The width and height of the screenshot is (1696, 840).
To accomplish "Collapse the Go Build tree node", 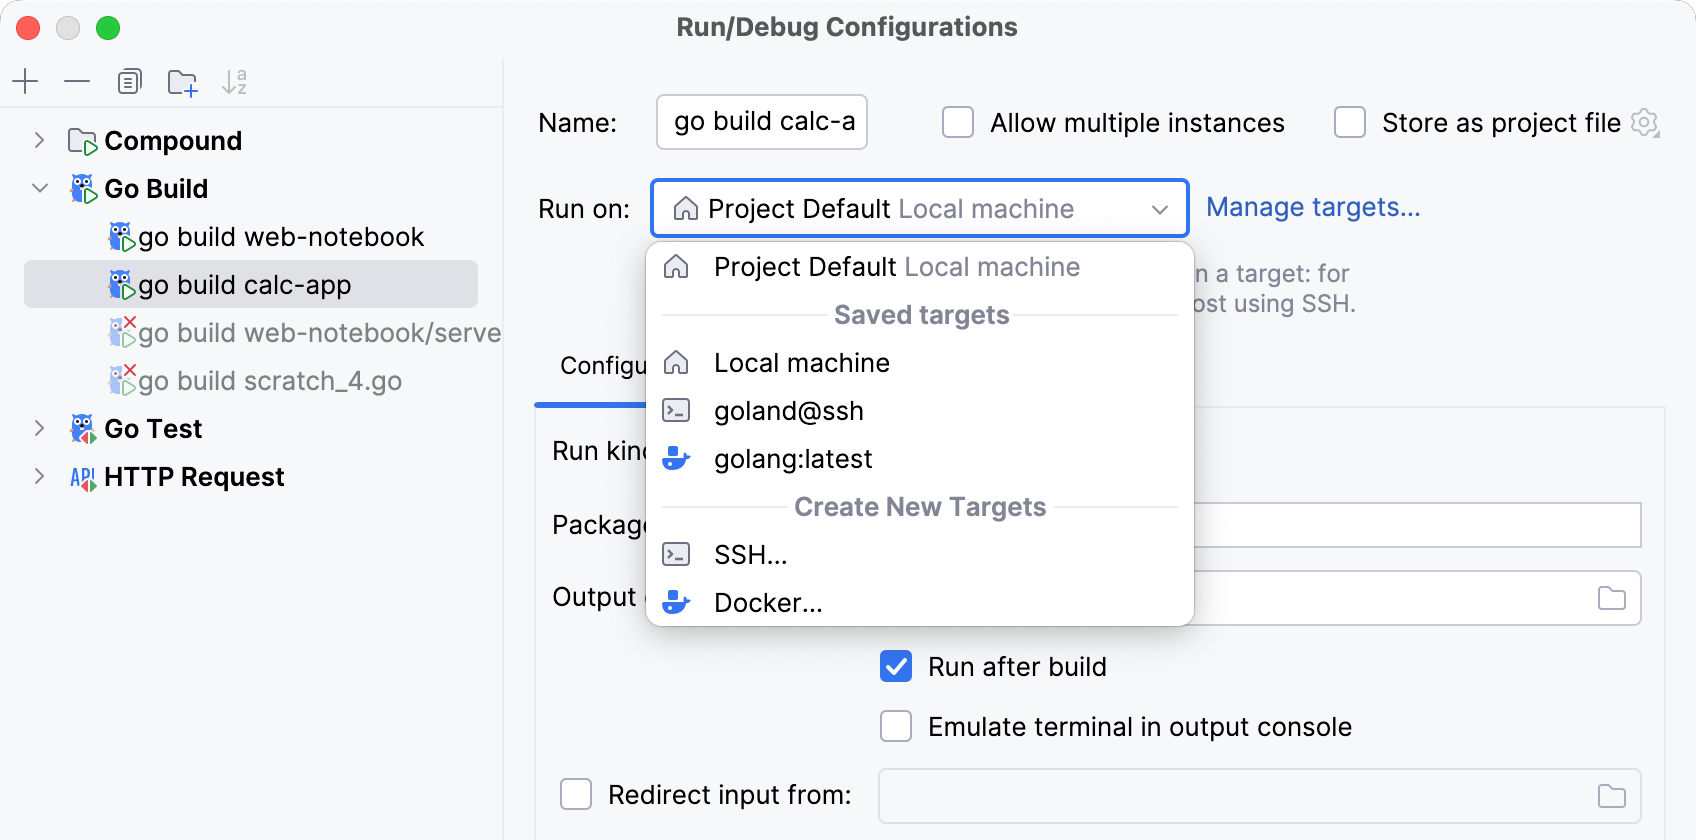I will tap(39, 189).
